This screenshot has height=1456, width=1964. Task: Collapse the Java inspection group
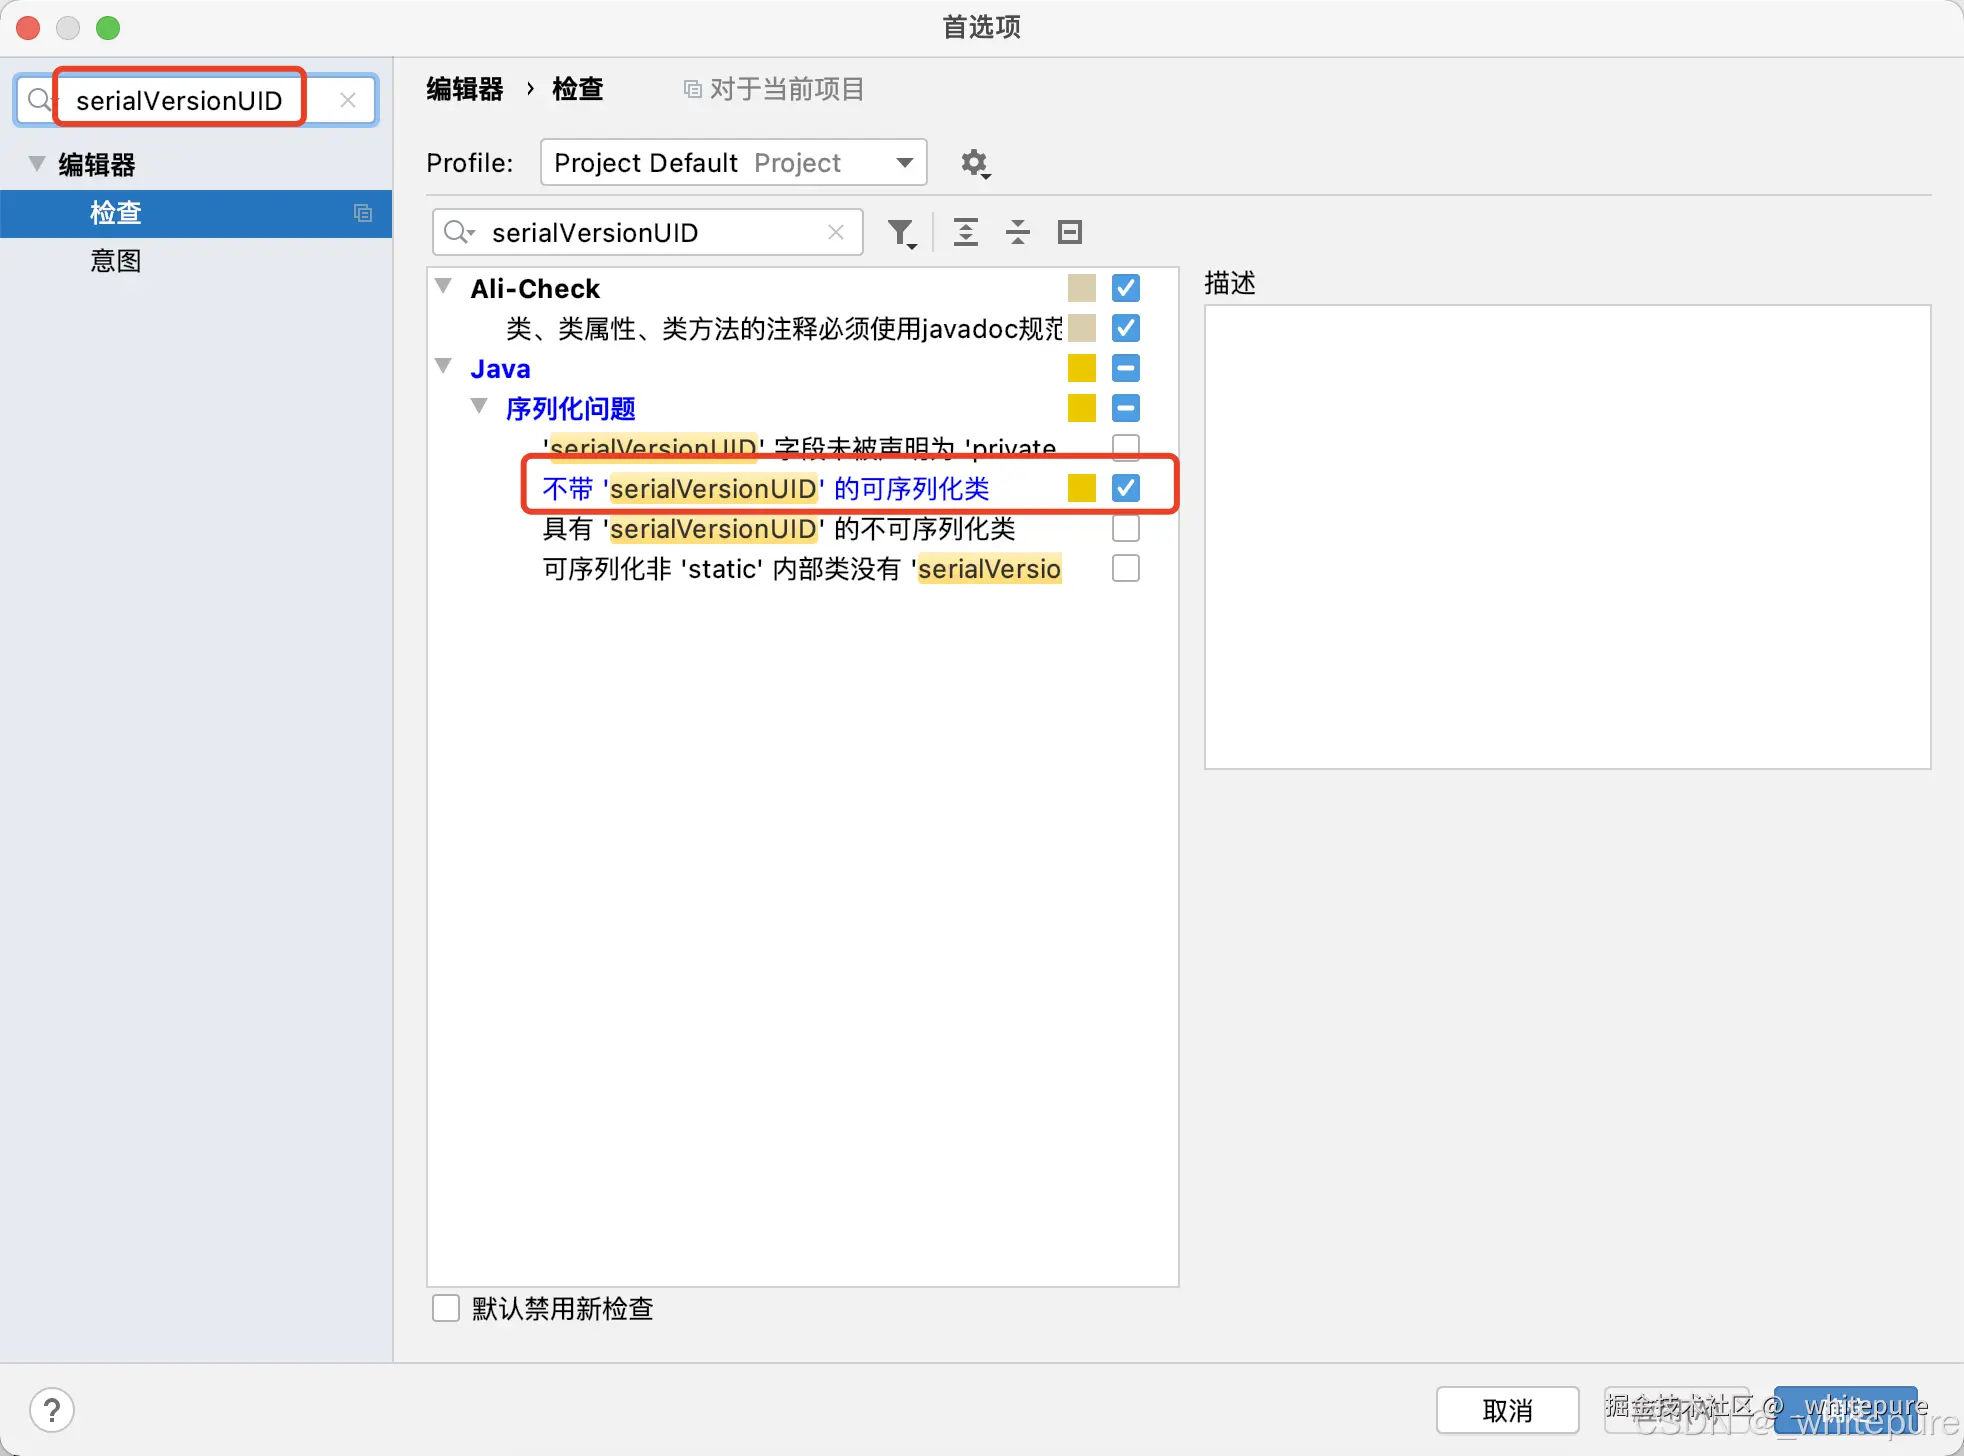tap(443, 366)
